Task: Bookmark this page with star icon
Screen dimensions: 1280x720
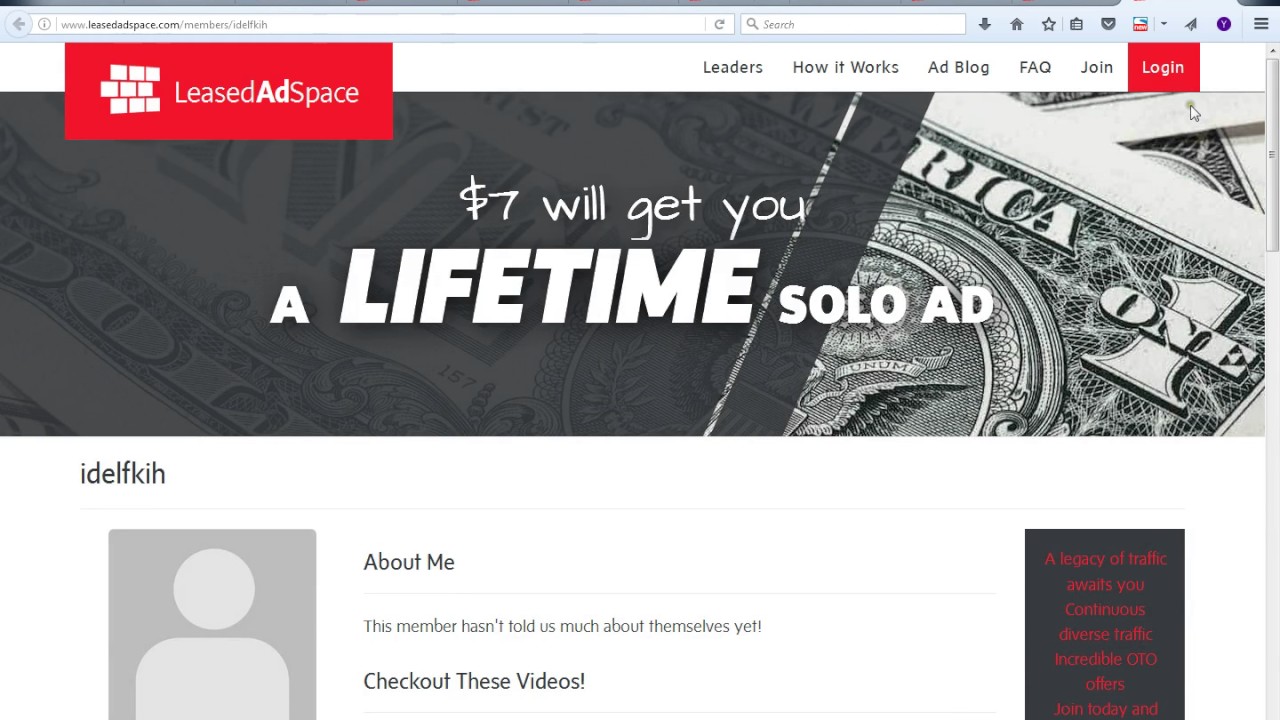Action: tap(1048, 24)
